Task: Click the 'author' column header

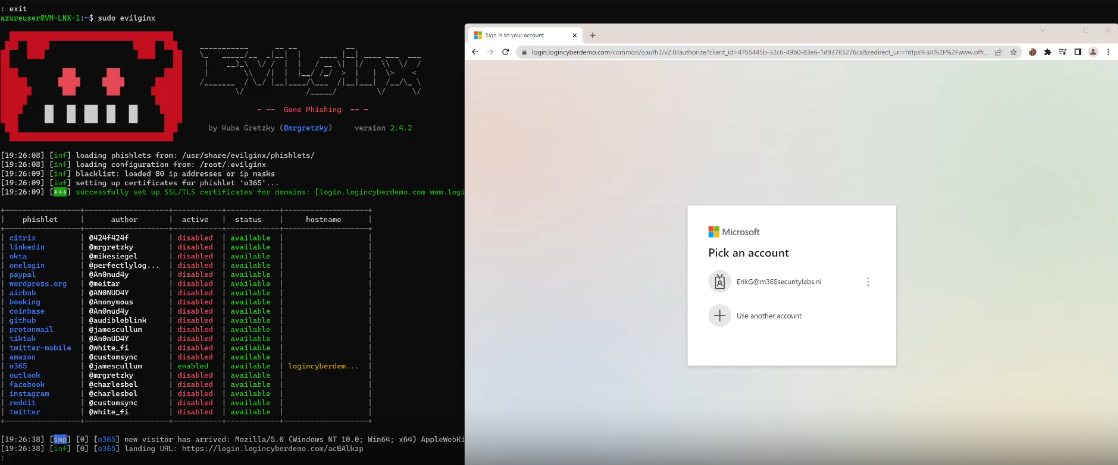Action: tap(124, 220)
